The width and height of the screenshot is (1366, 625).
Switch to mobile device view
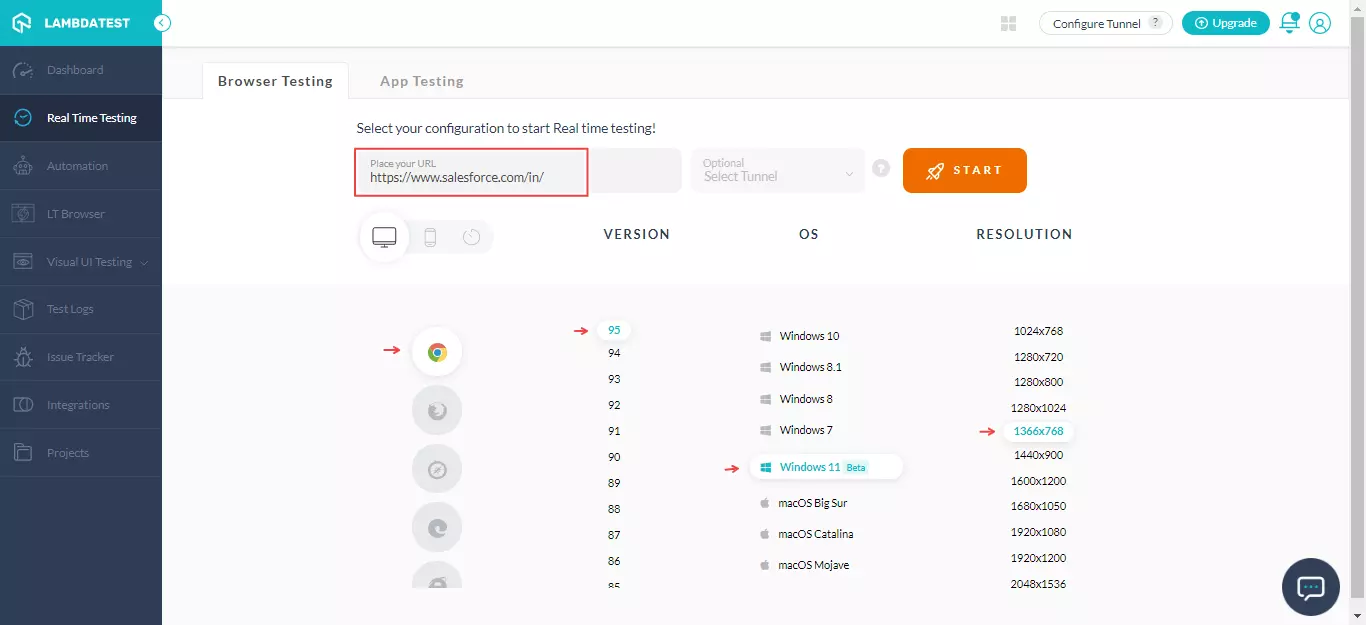tap(430, 237)
